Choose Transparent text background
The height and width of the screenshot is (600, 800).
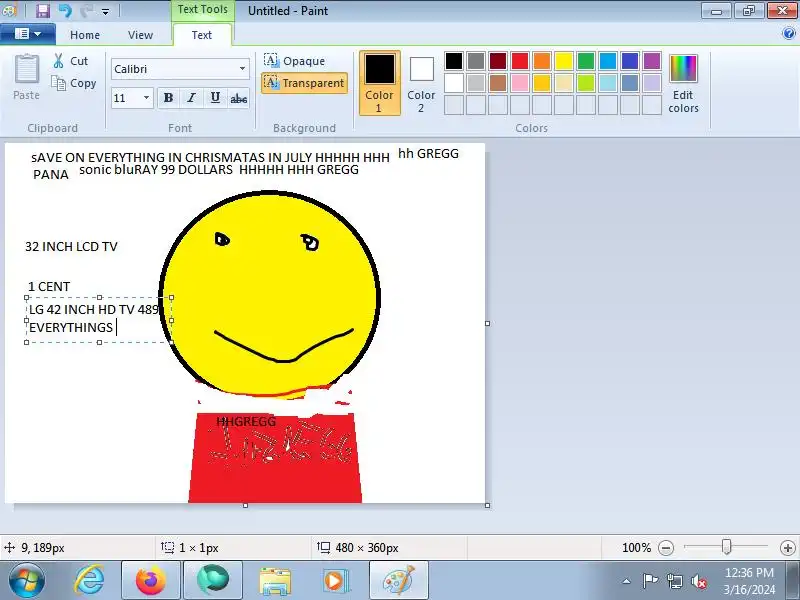pyautogui.click(x=305, y=83)
